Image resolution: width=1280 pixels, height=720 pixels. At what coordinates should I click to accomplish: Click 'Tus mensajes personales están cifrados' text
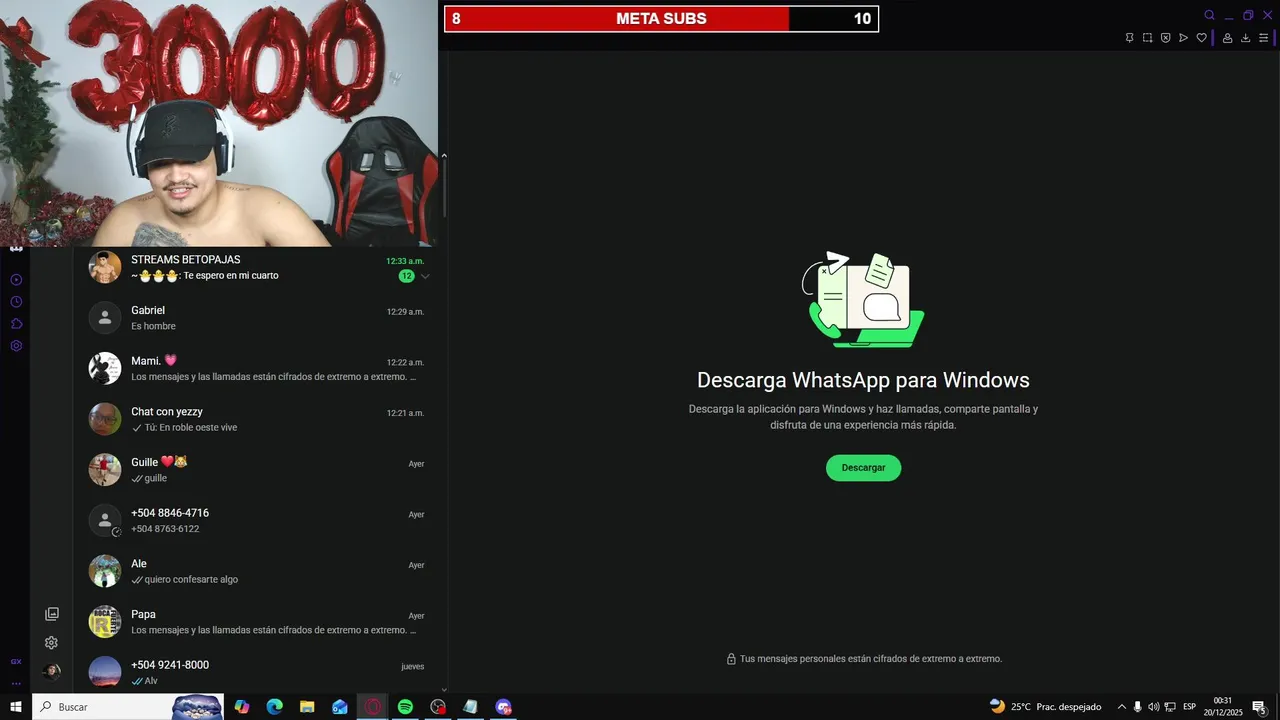[x=871, y=659]
